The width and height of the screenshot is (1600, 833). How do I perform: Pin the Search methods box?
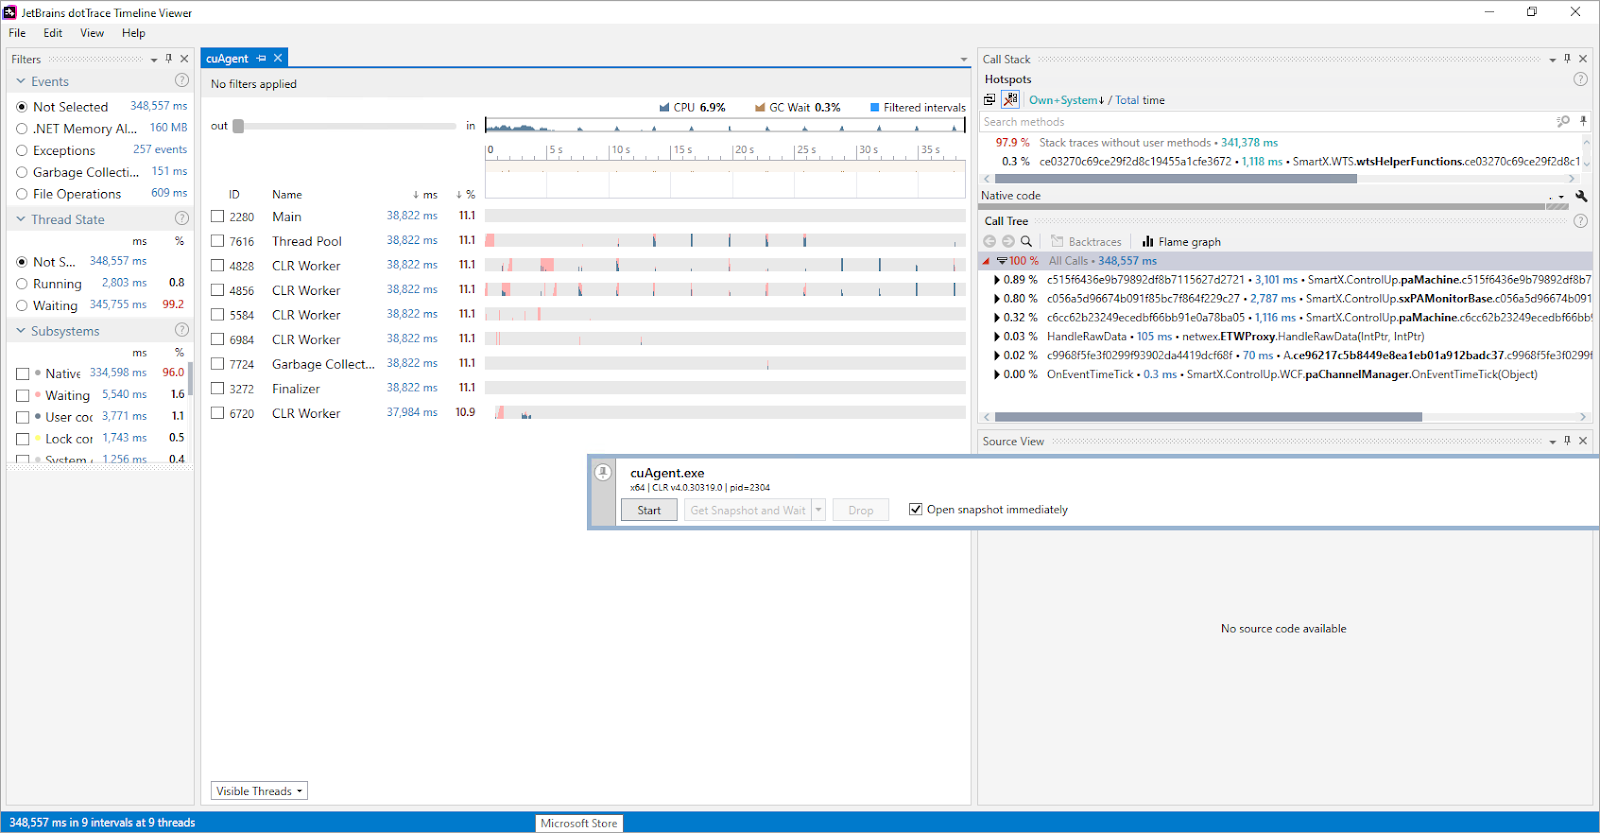pyautogui.click(x=1583, y=121)
